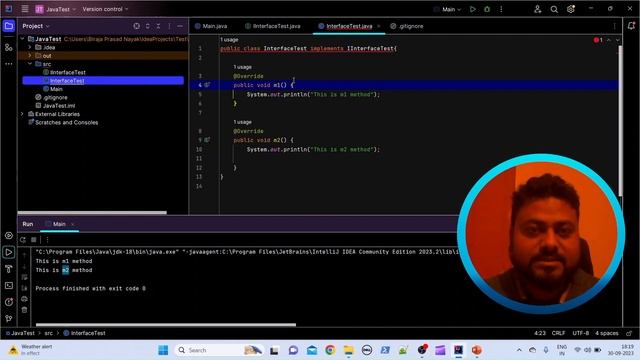
Task: Switch to IInterfaceTest.java tab
Action: click(273, 26)
